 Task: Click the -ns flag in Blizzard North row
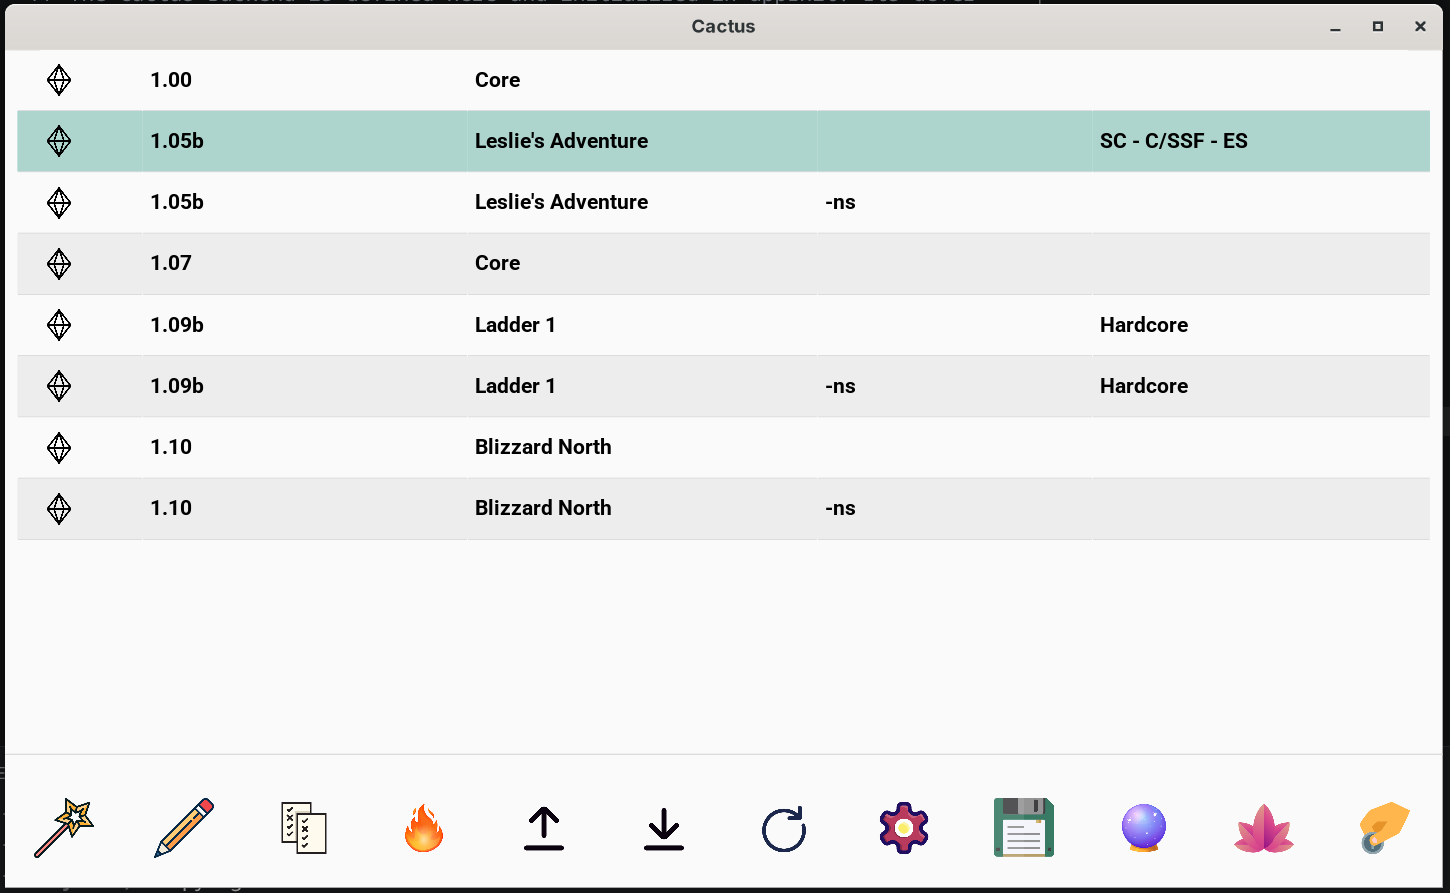(x=840, y=509)
